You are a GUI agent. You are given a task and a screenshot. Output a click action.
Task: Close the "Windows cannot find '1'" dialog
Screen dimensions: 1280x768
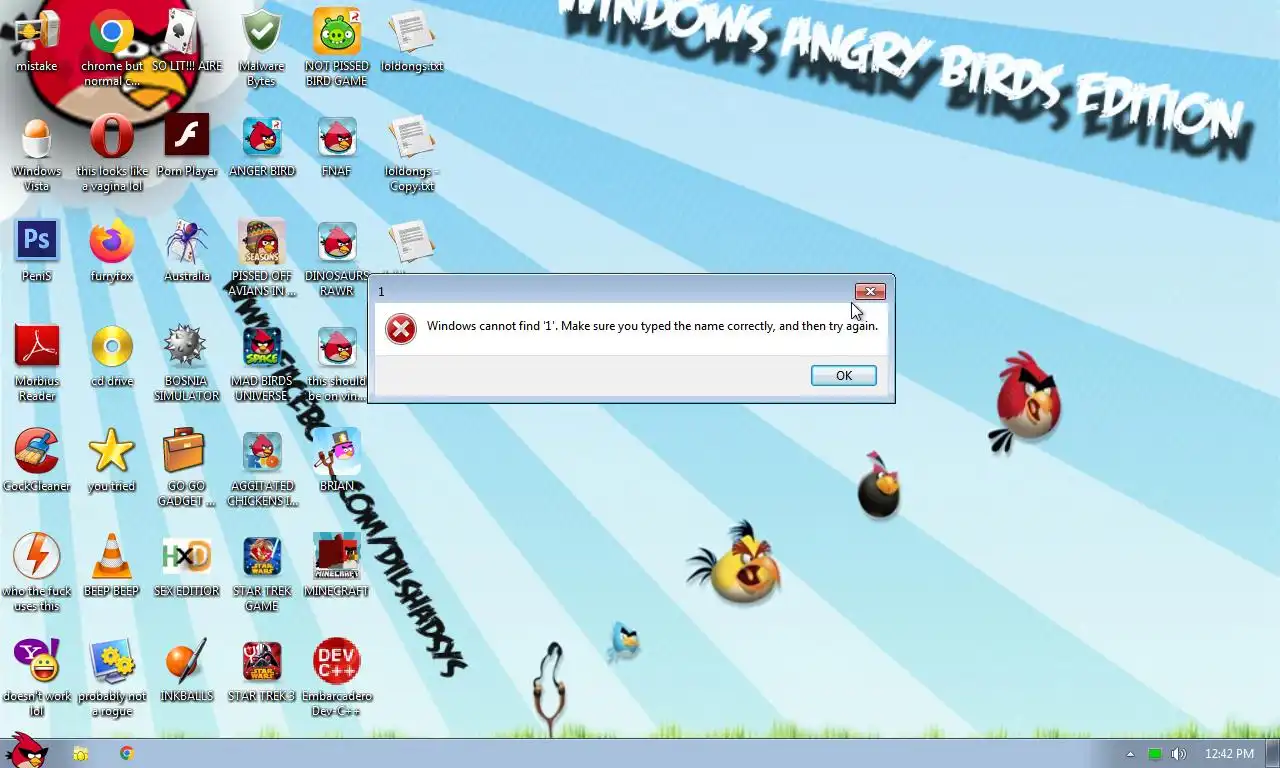tap(869, 291)
